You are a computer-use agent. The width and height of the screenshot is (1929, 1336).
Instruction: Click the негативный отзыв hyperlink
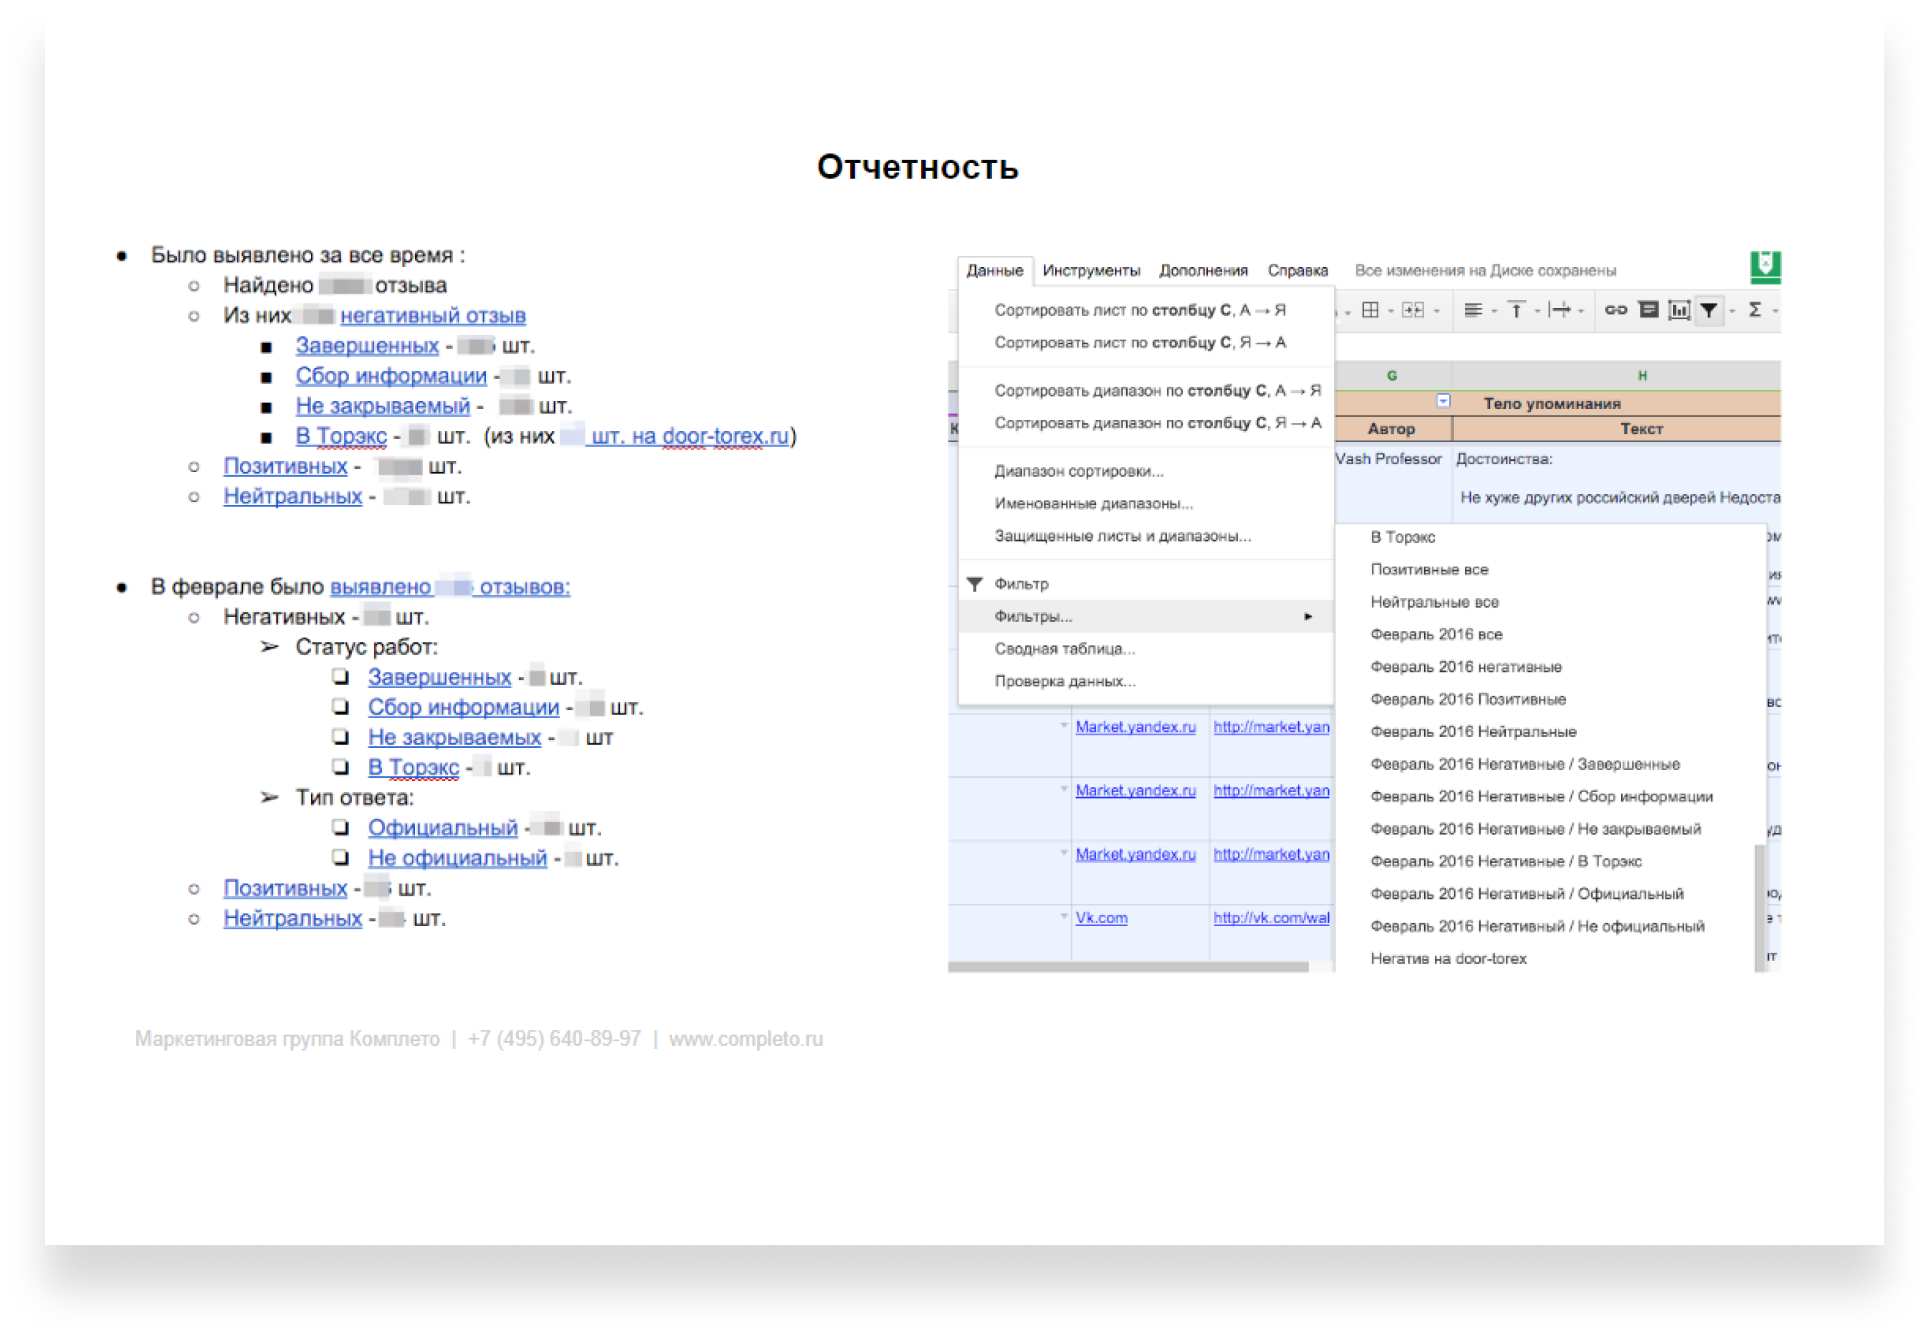(x=435, y=316)
